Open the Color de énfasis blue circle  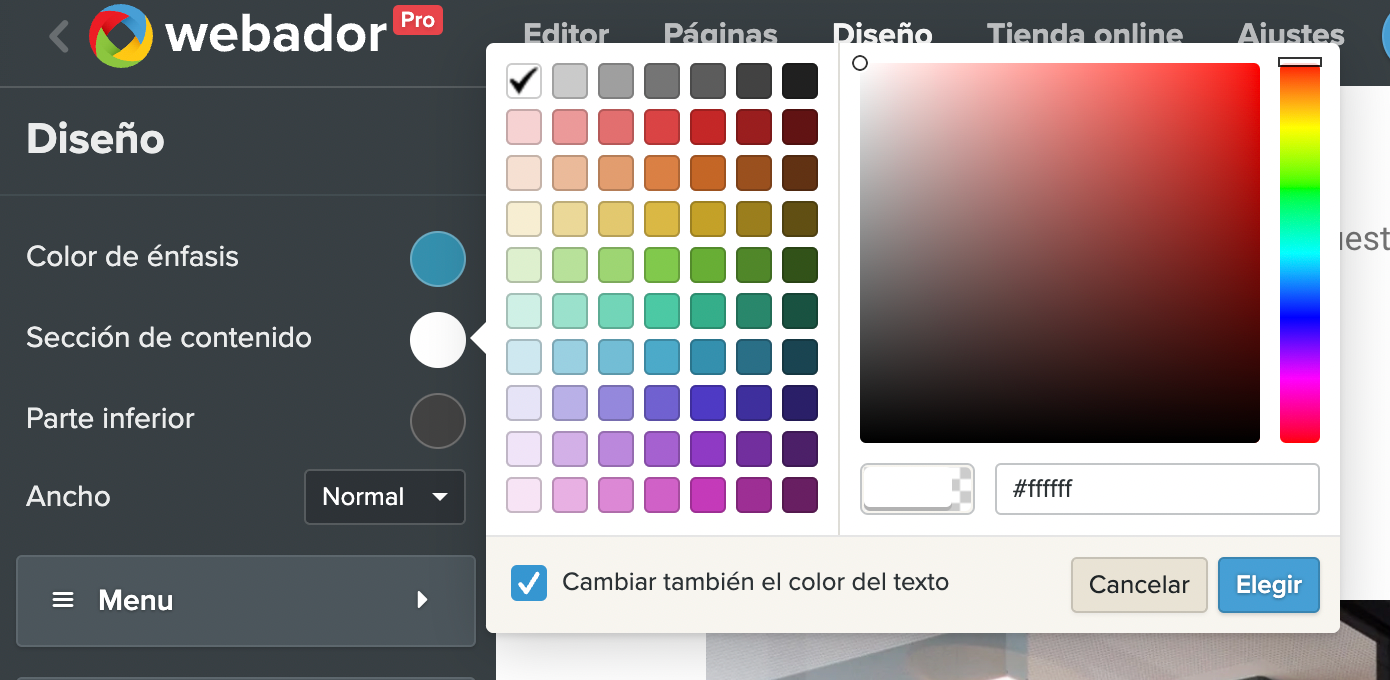437,259
